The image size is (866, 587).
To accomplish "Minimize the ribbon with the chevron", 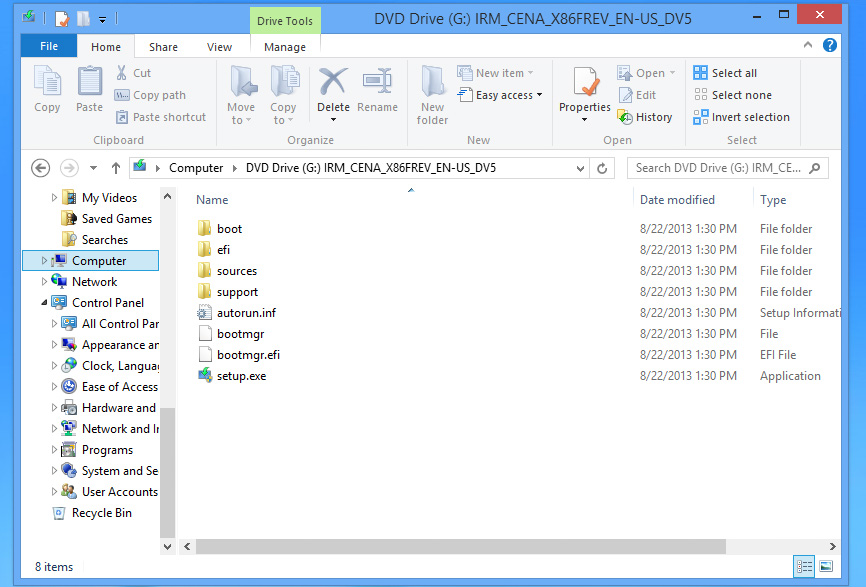I will pos(808,45).
